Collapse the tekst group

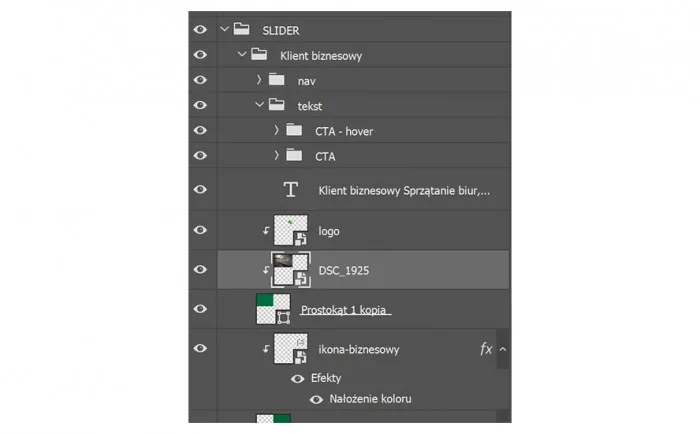point(259,105)
